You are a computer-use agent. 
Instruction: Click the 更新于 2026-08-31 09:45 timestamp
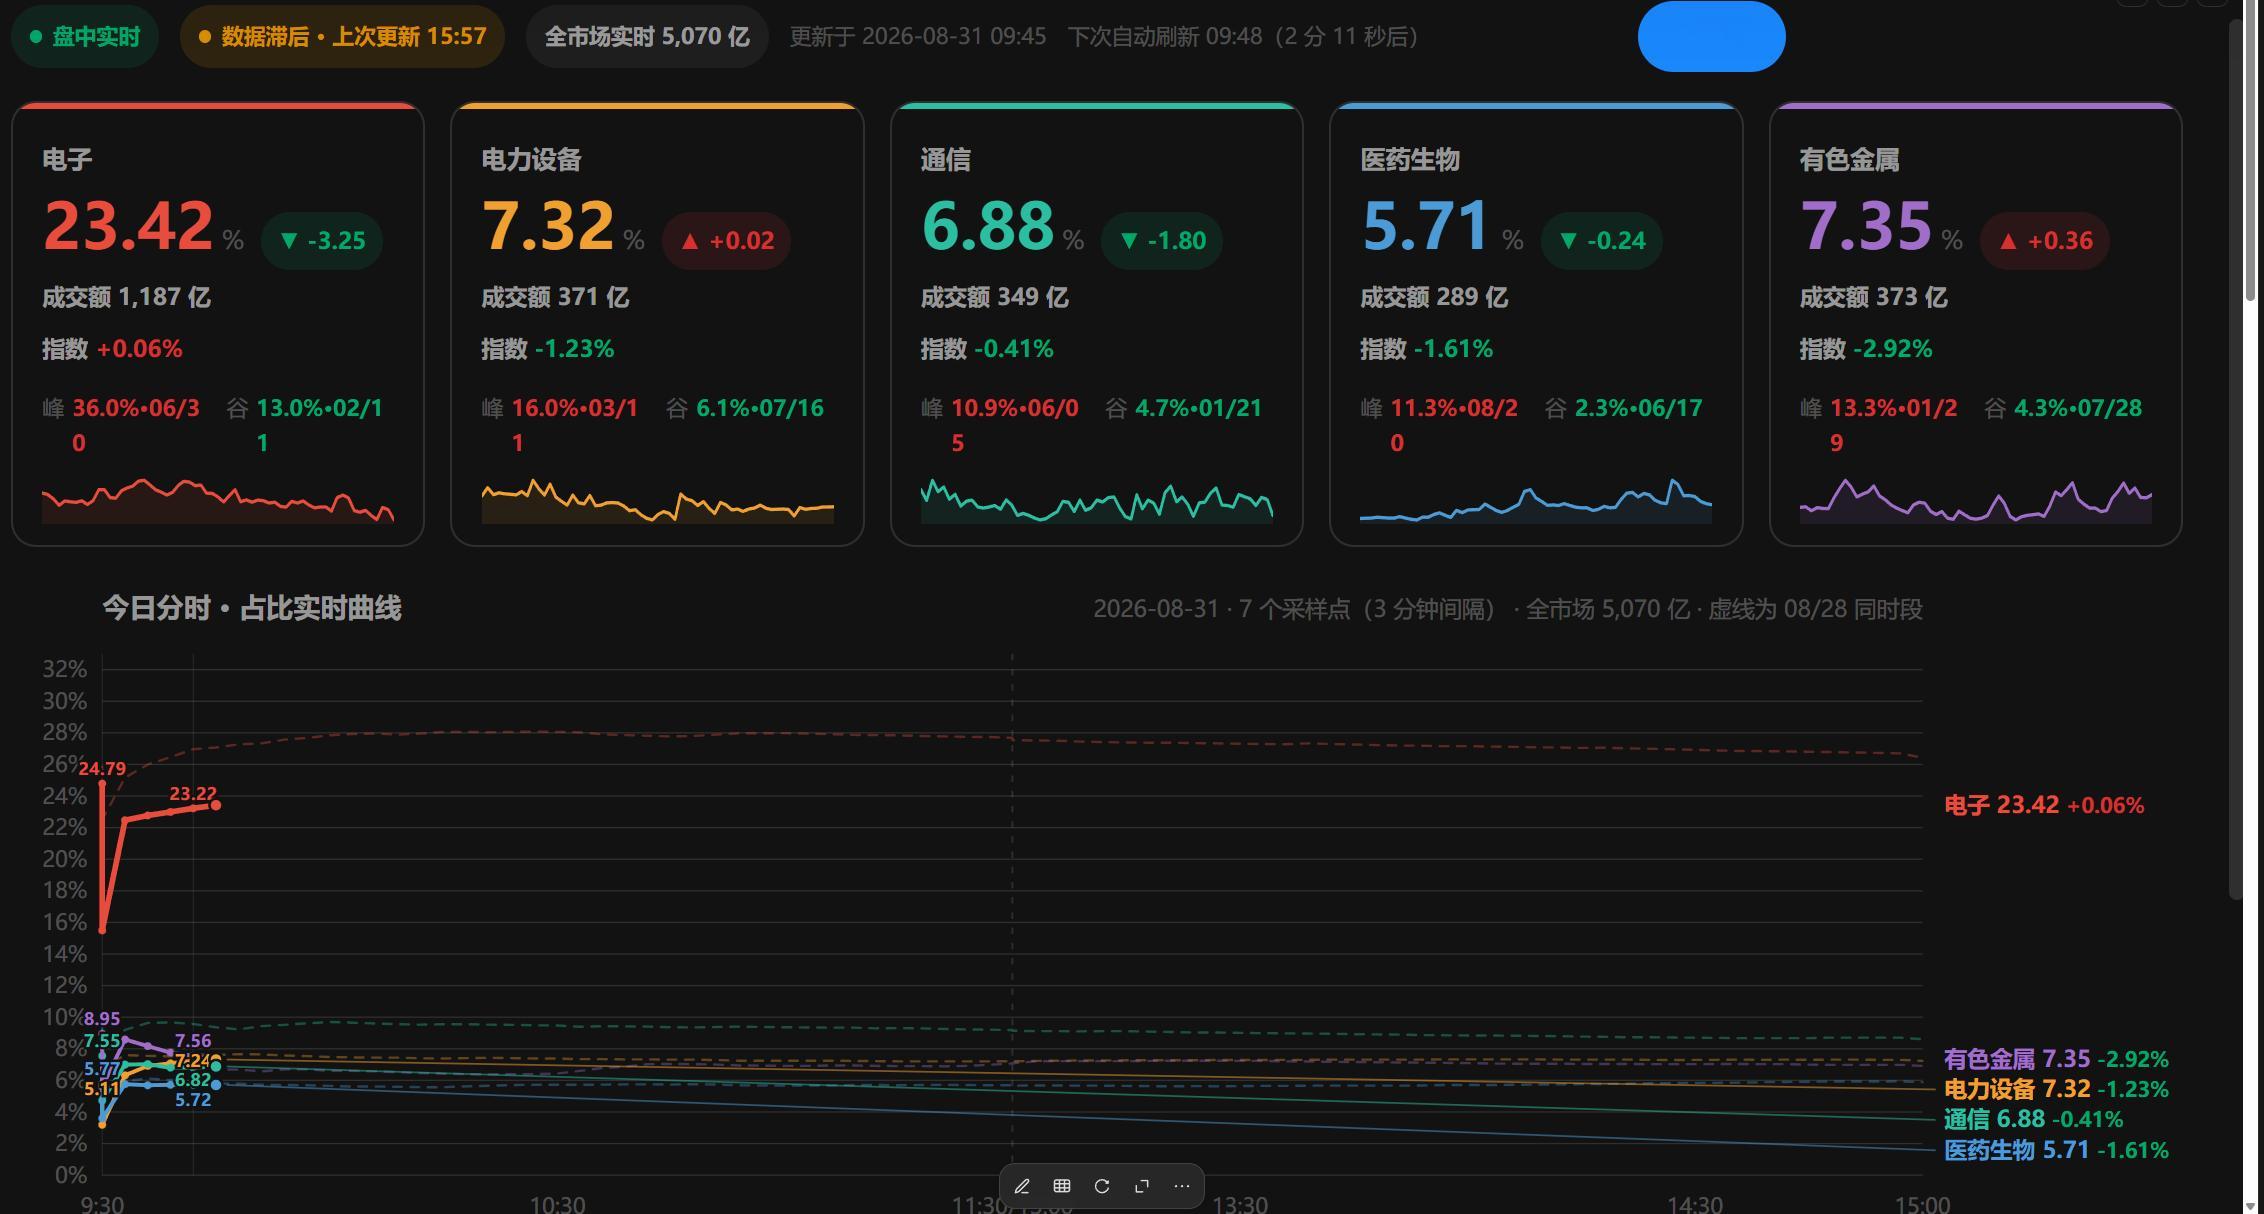coord(917,37)
